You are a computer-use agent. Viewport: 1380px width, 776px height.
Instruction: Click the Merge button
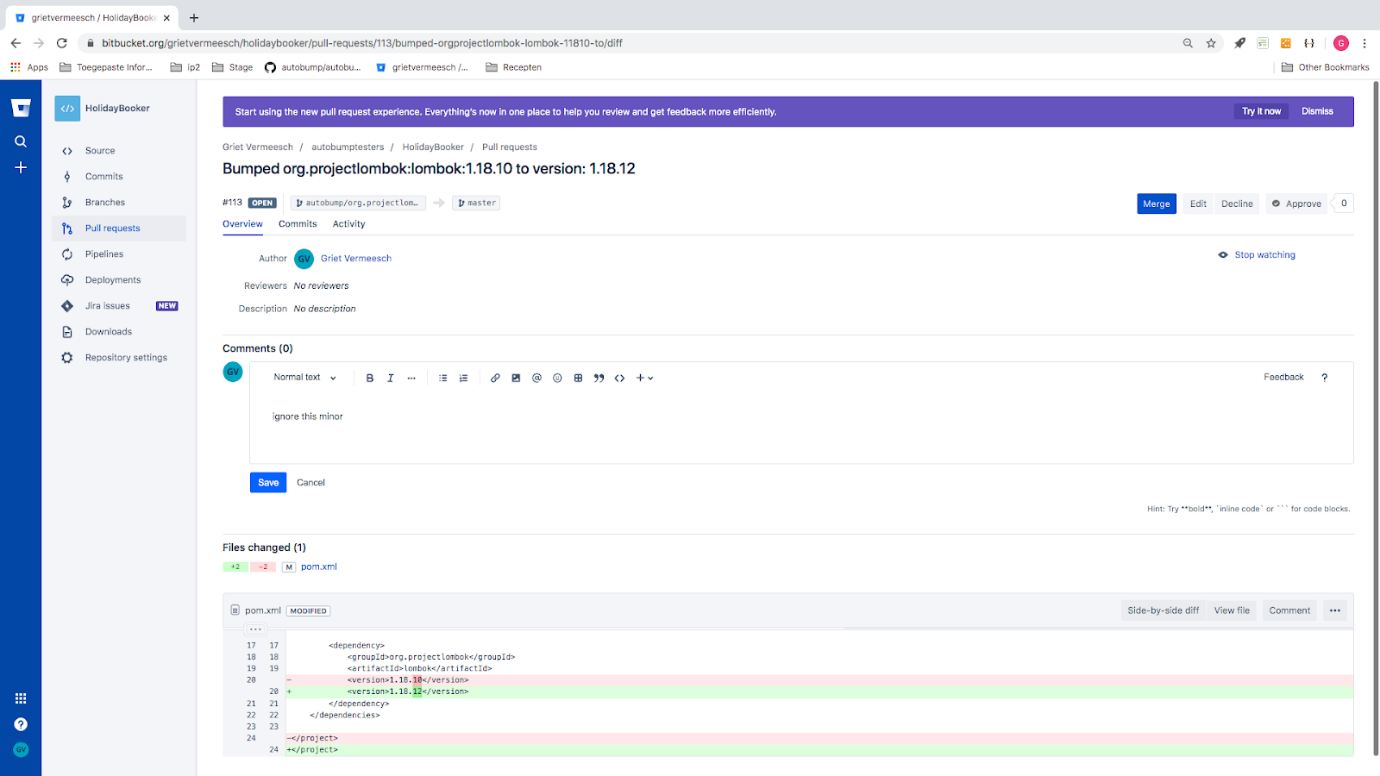tap(1156, 204)
